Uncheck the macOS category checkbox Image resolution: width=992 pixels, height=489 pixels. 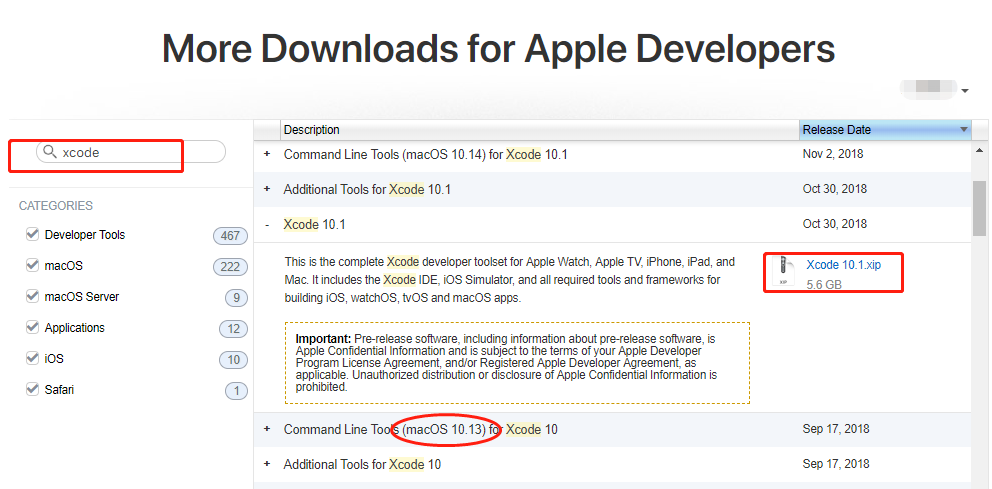pyautogui.click(x=32, y=266)
